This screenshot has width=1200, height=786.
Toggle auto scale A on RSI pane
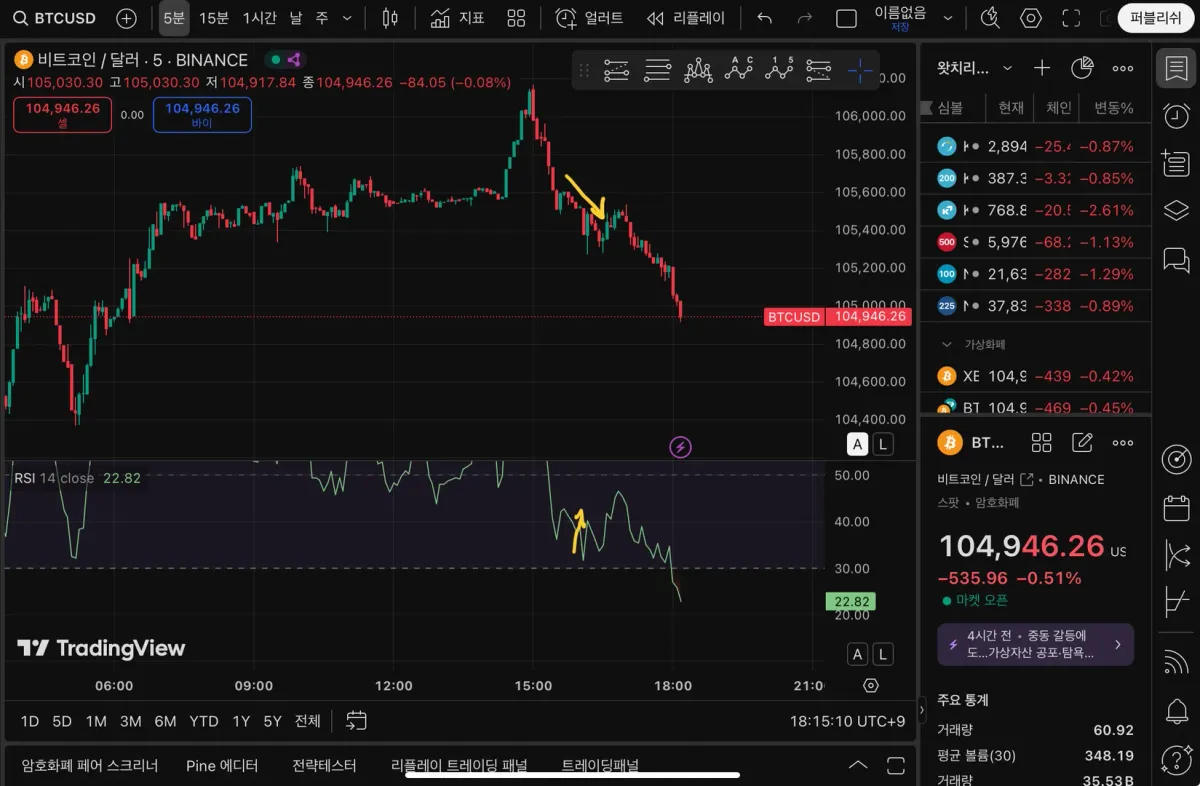(x=857, y=654)
